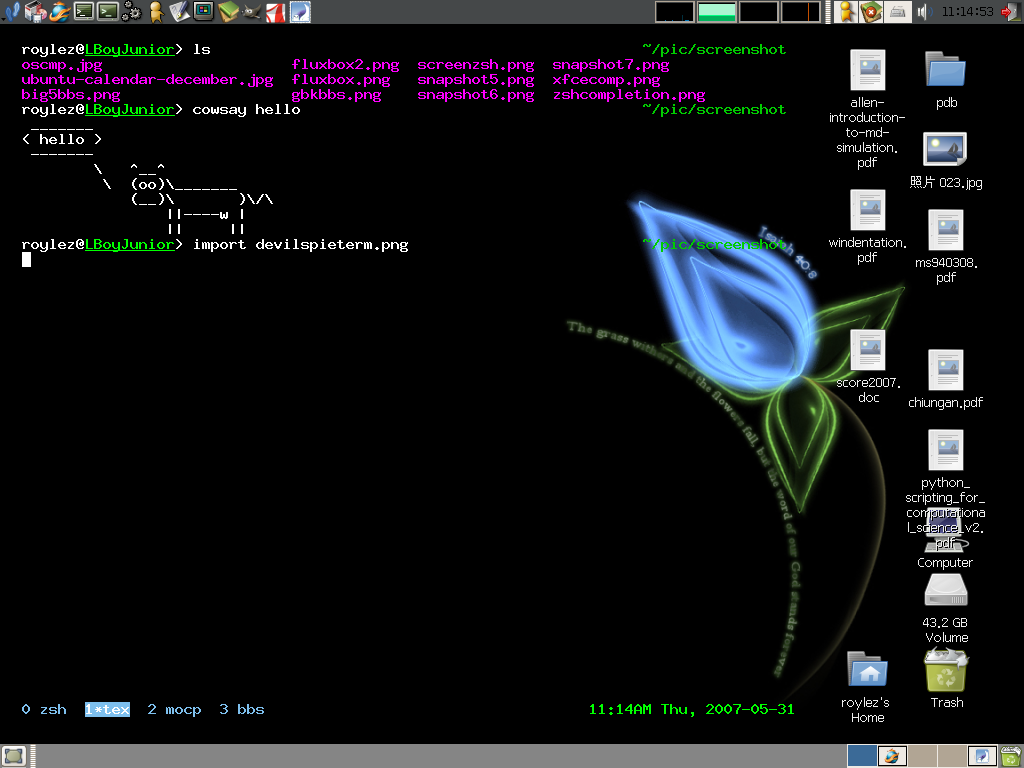Launch the yellow figure messenger beside the gears
Screen dimensions: 1024x768
(155, 12)
